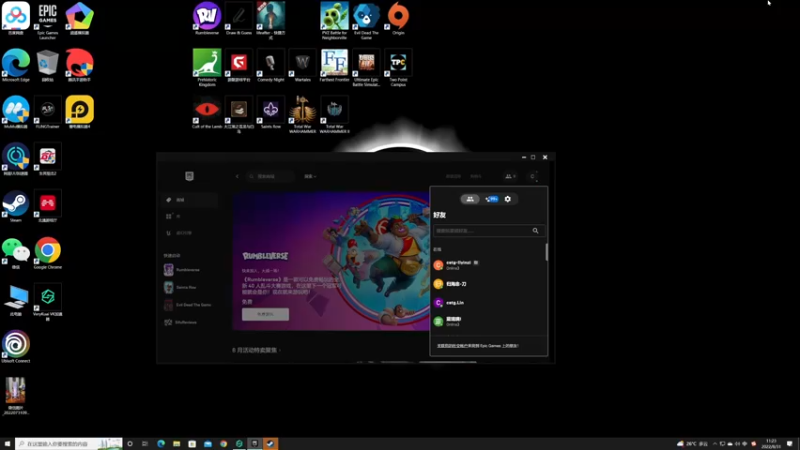
Task: Go back using launcher back arrow
Action: (x=237, y=177)
